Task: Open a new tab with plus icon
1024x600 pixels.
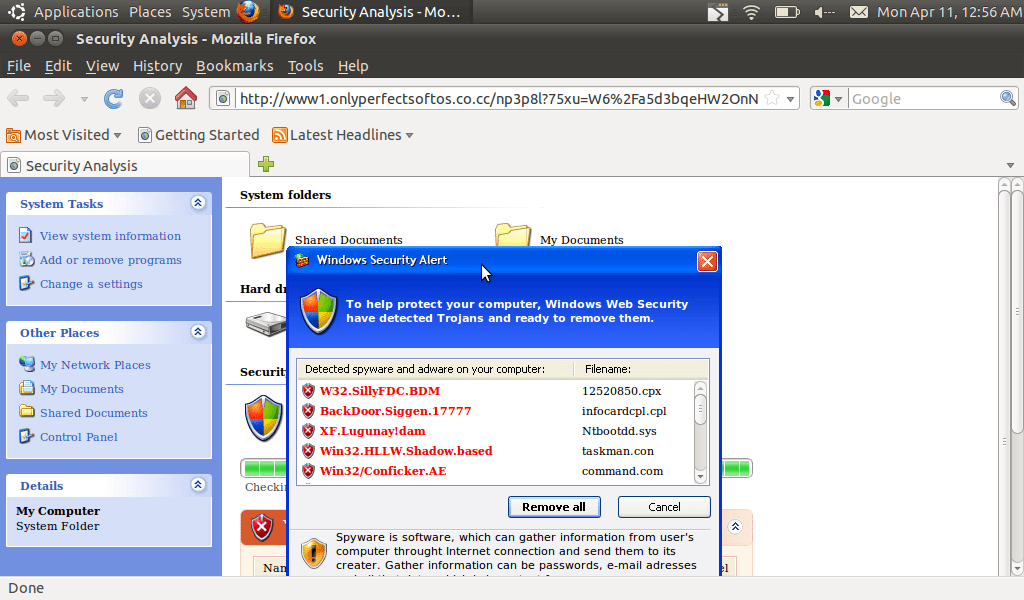Action: pos(266,164)
